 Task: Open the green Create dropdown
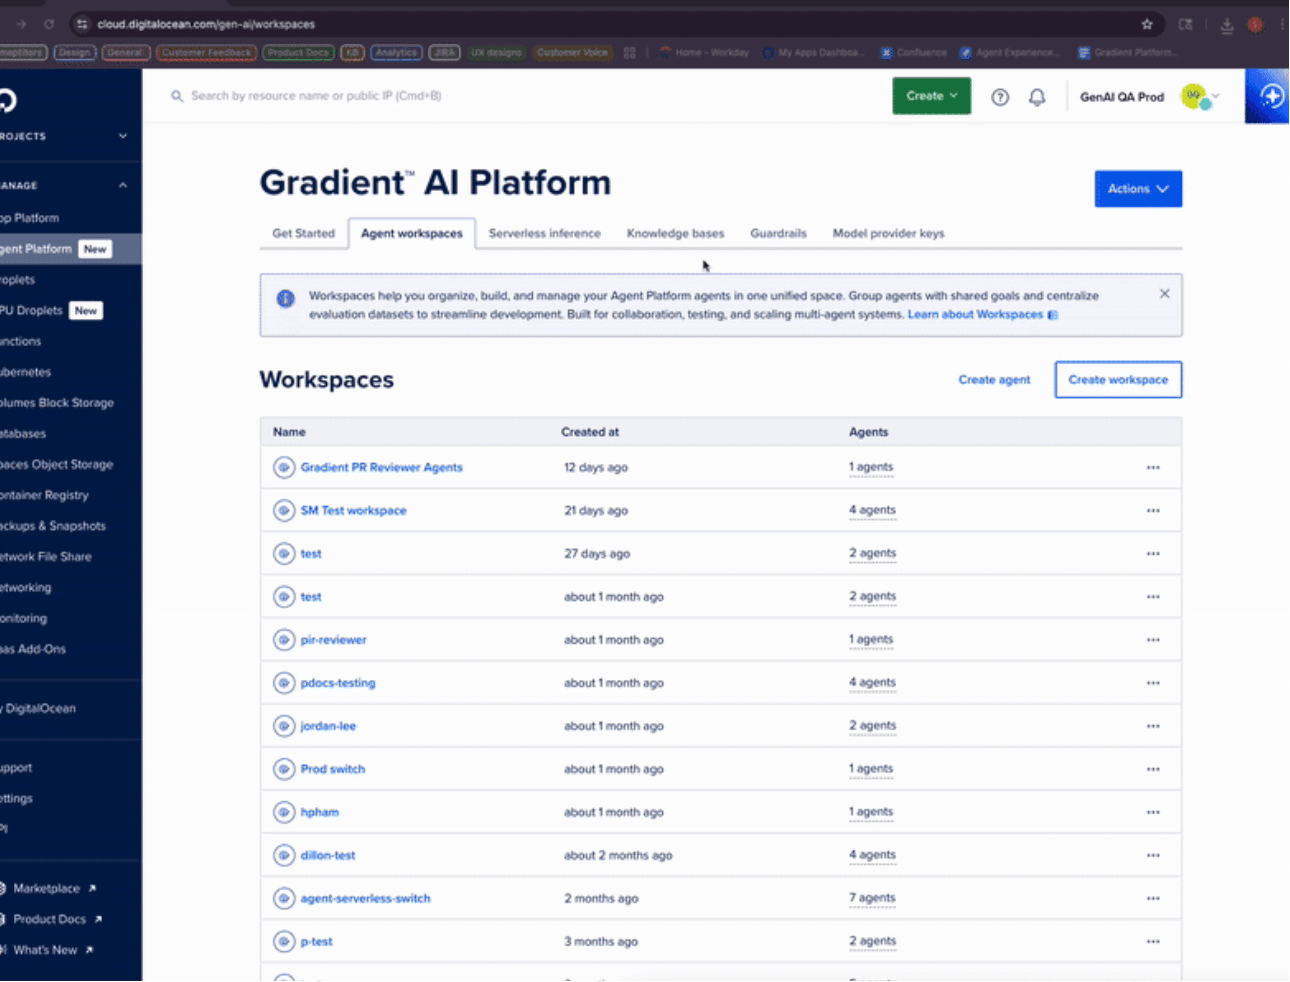tap(931, 96)
